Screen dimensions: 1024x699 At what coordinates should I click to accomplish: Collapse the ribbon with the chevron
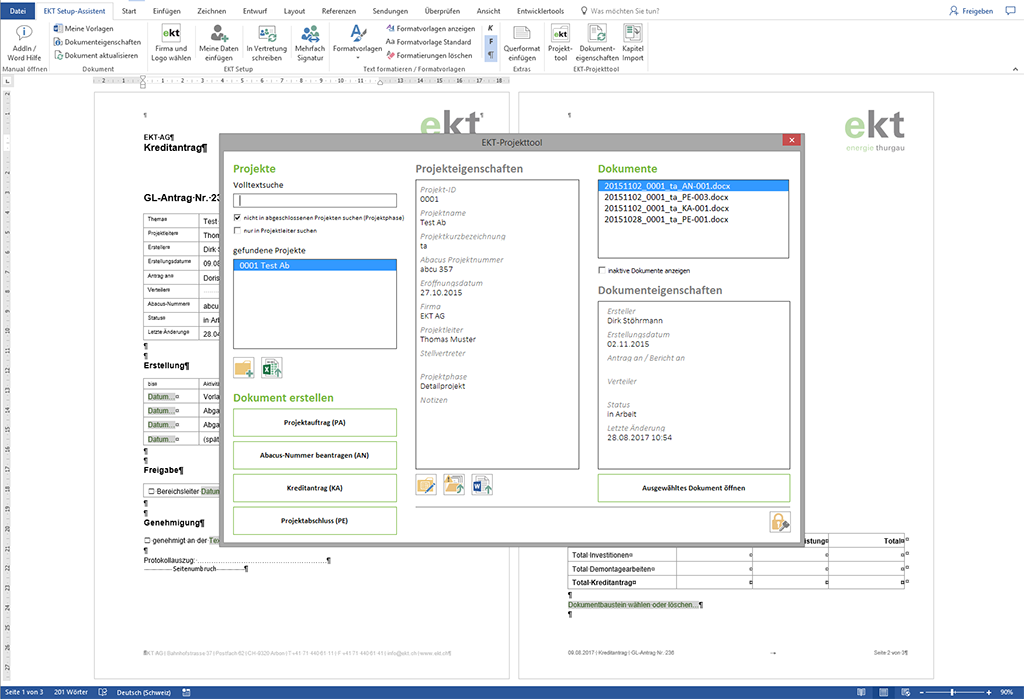click(x=1016, y=69)
